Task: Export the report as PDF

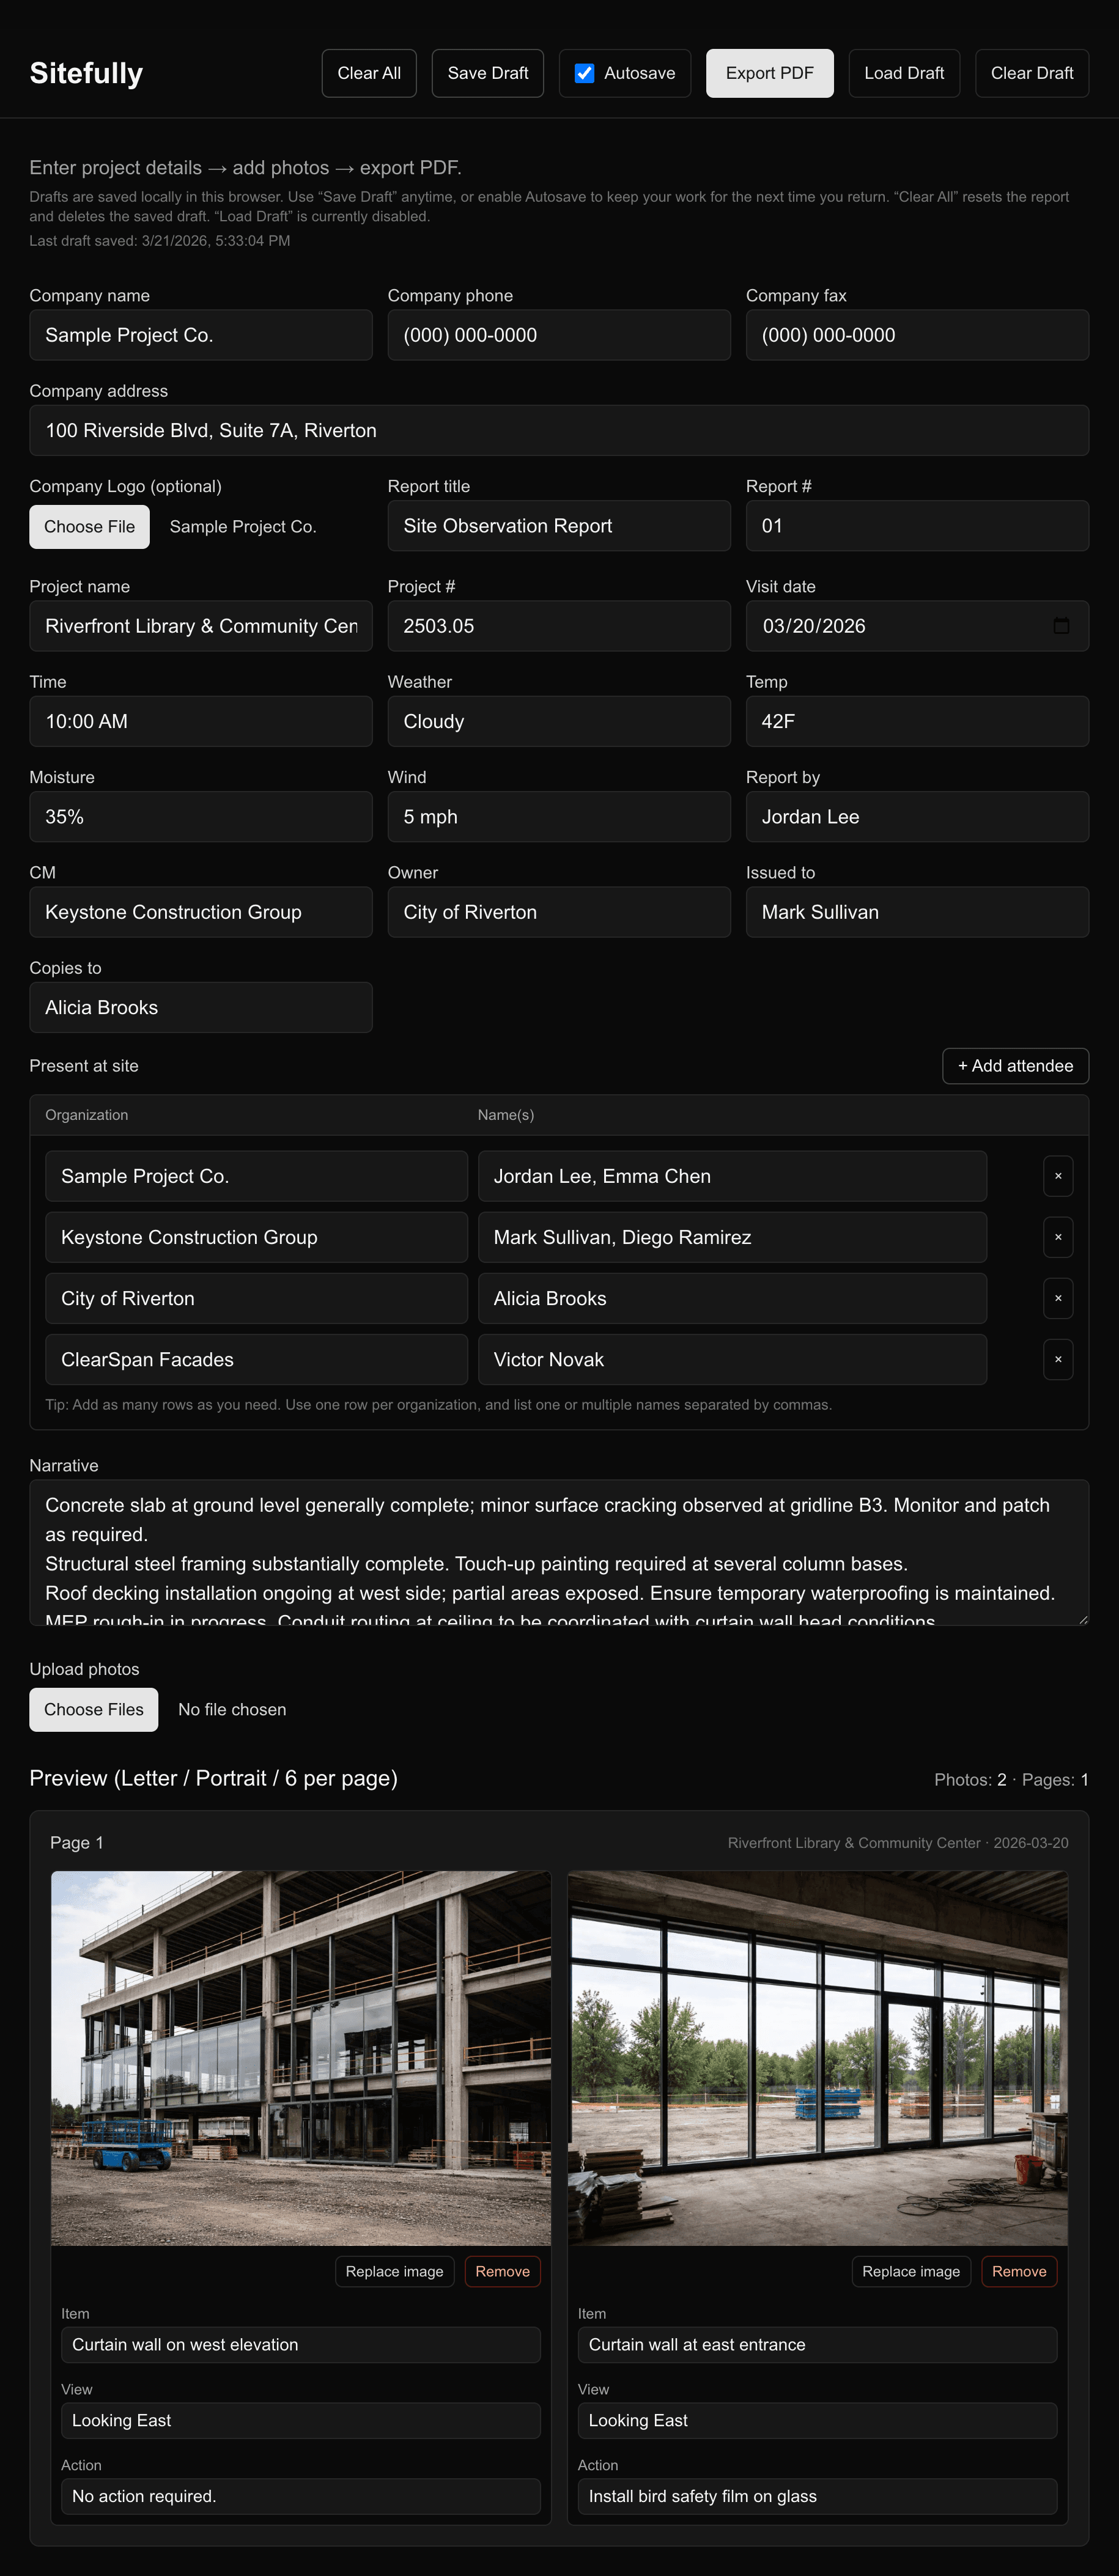Action: [769, 73]
